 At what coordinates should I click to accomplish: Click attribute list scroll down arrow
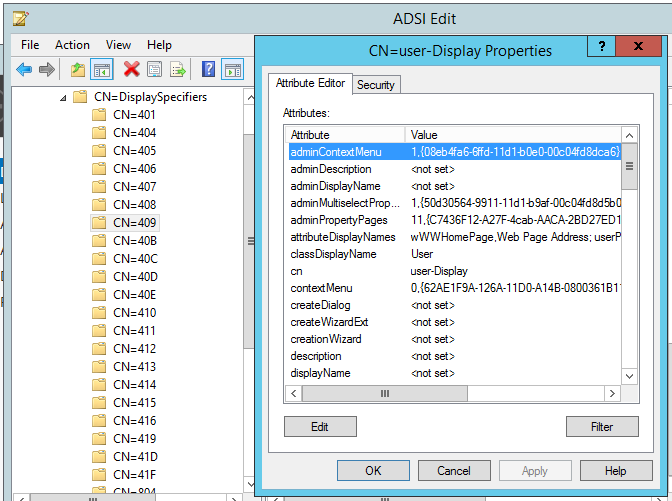point(629,376)
